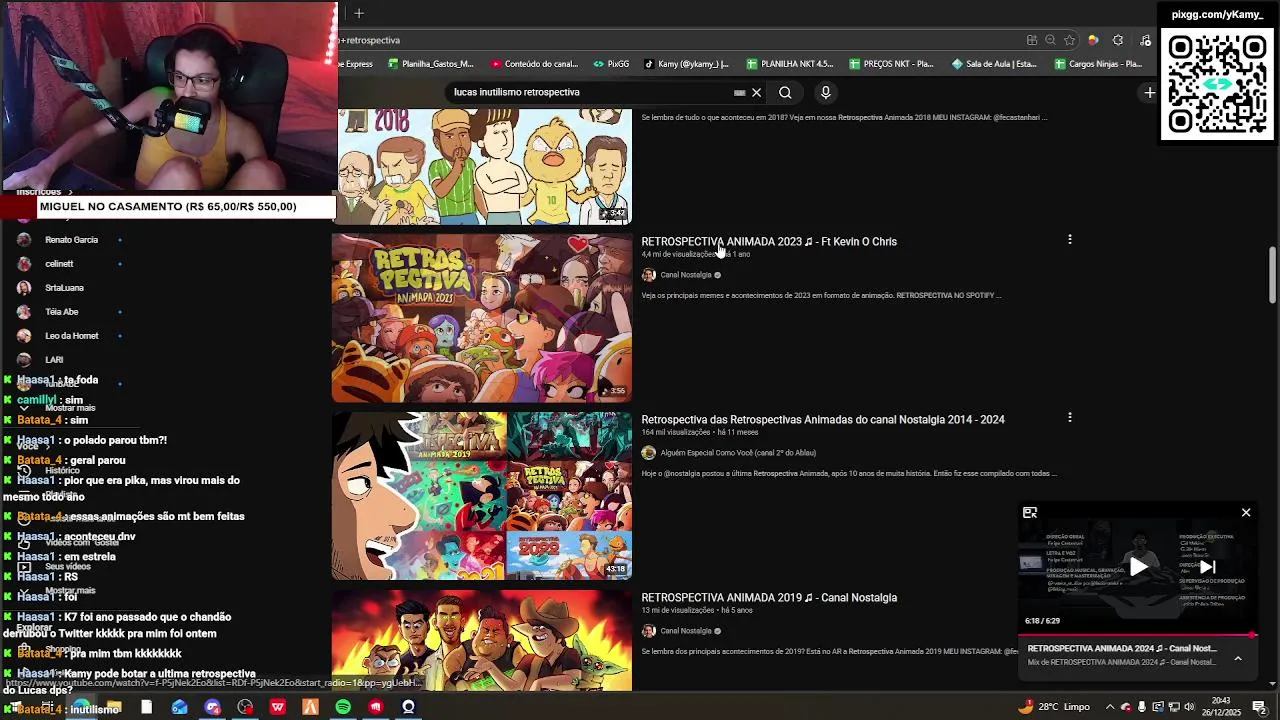
Task: Bookmark page with the star icon
Action: click(1069, 40)
